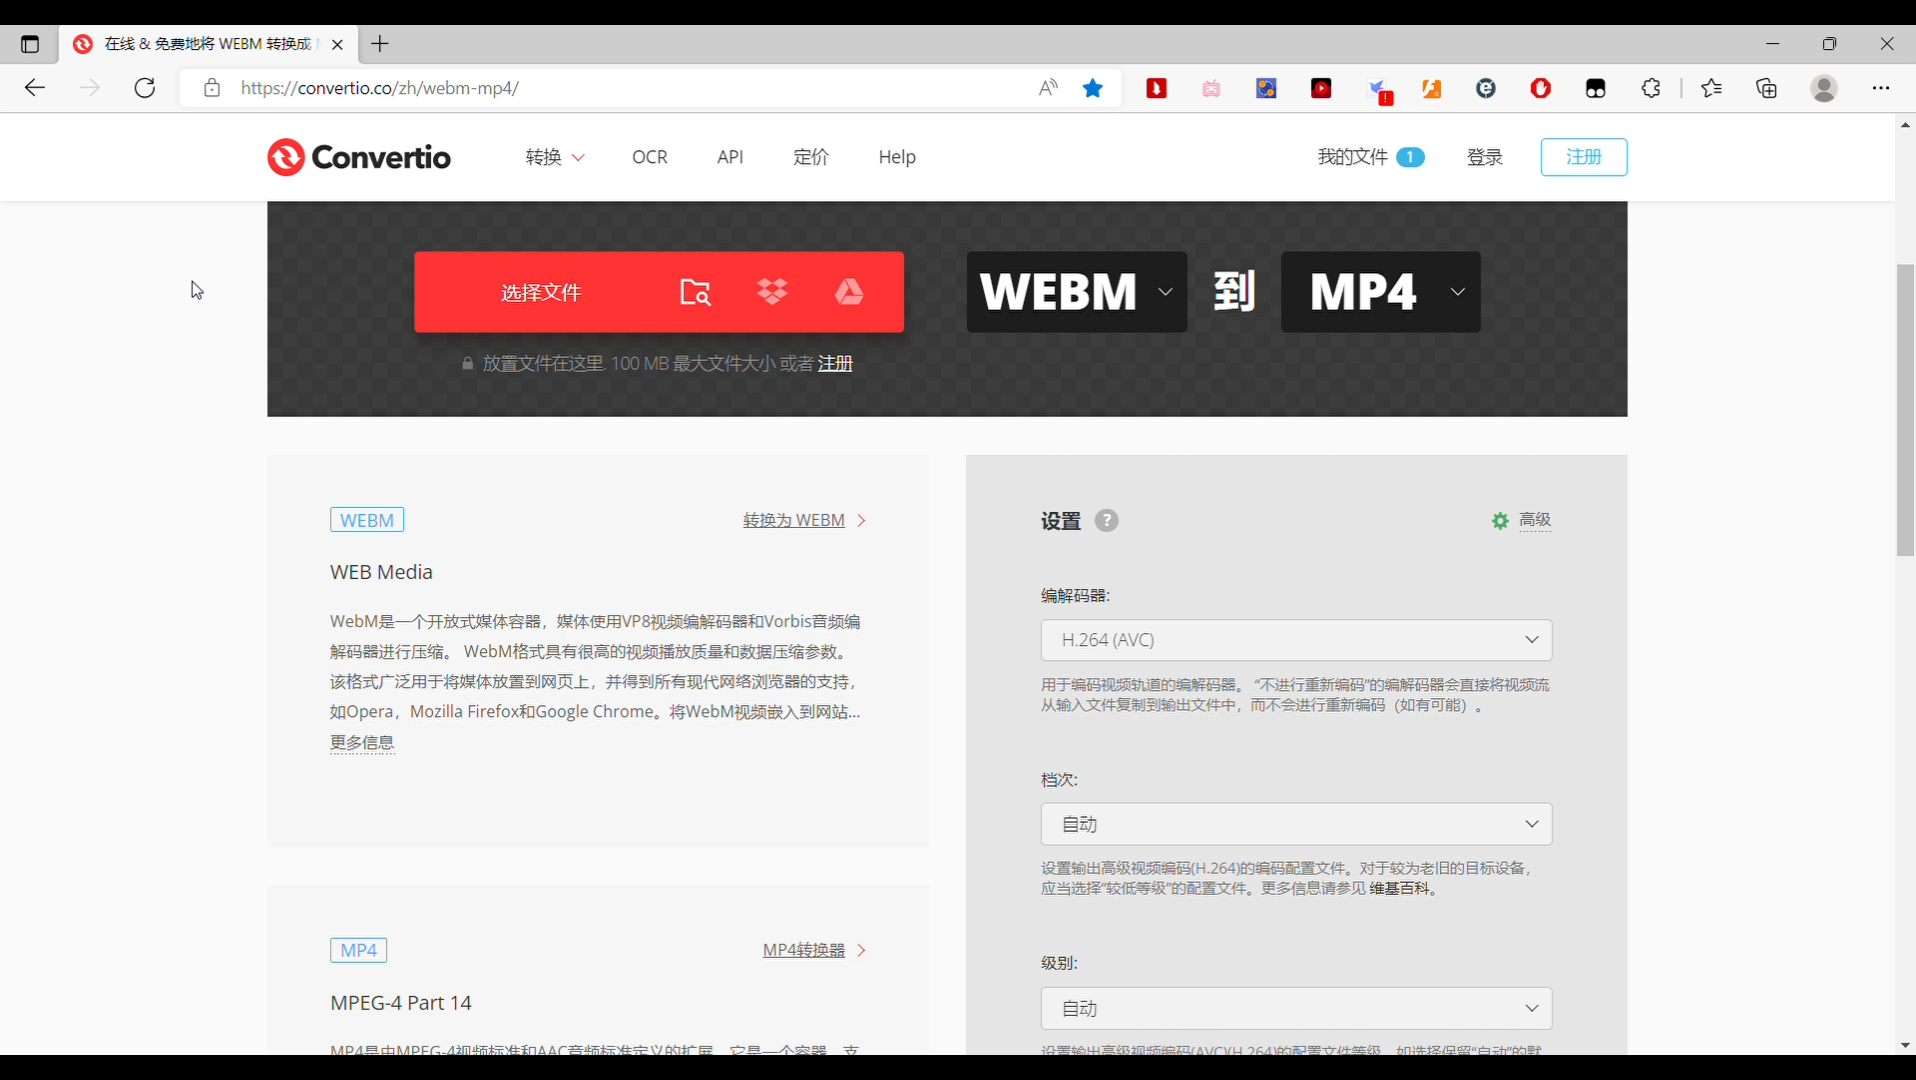Open the Collections icon in toolbar
Screen dimensions: 1916x1080
(x=1766, y=88)
